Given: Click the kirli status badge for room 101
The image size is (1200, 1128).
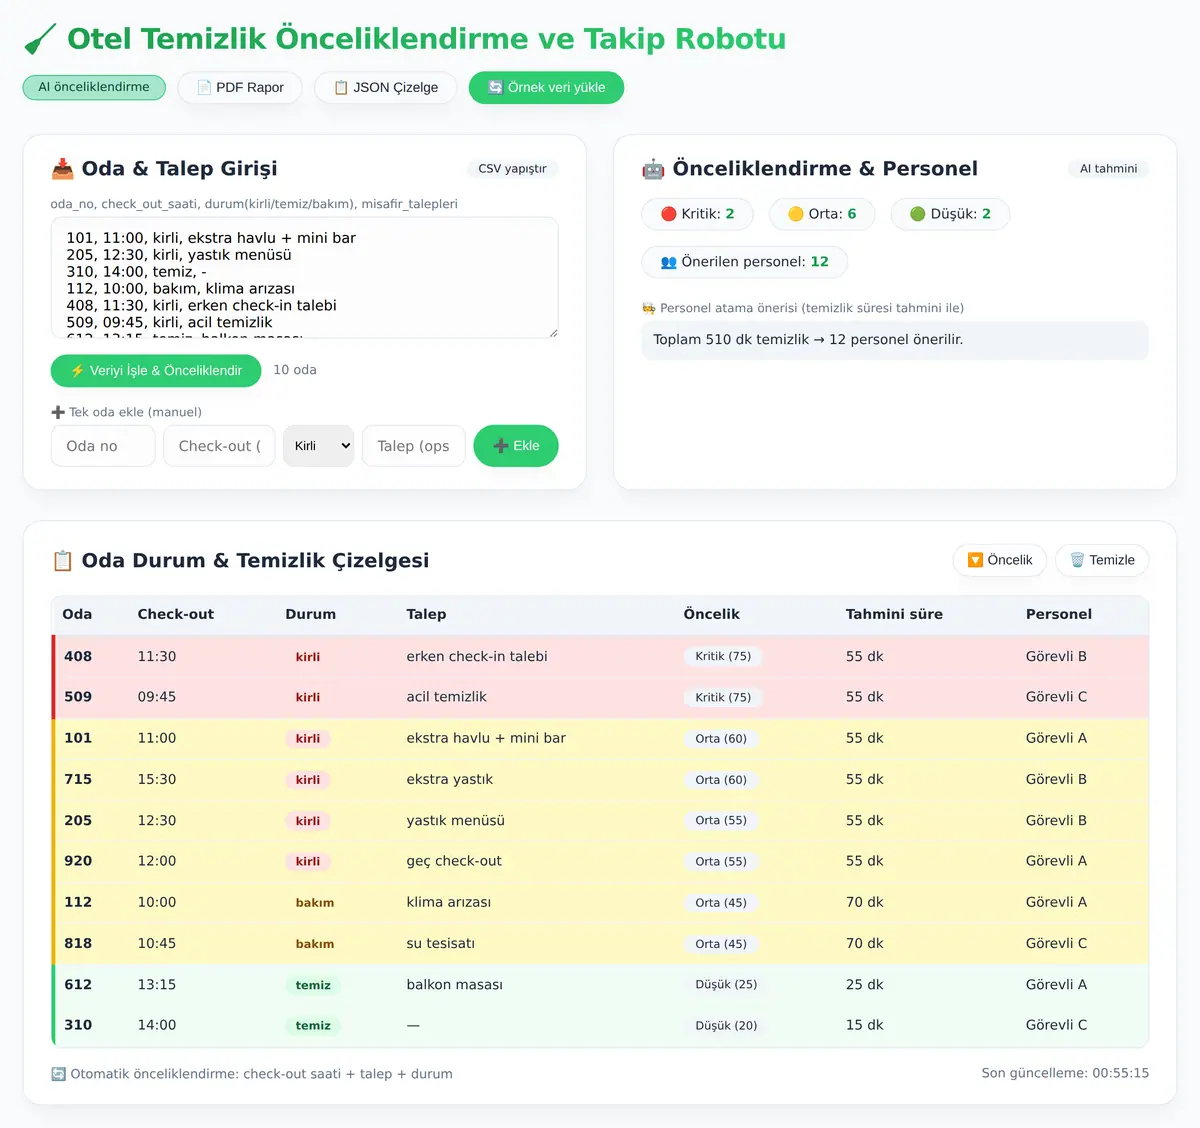Looking at the screenshot, I should coord(308,739).
